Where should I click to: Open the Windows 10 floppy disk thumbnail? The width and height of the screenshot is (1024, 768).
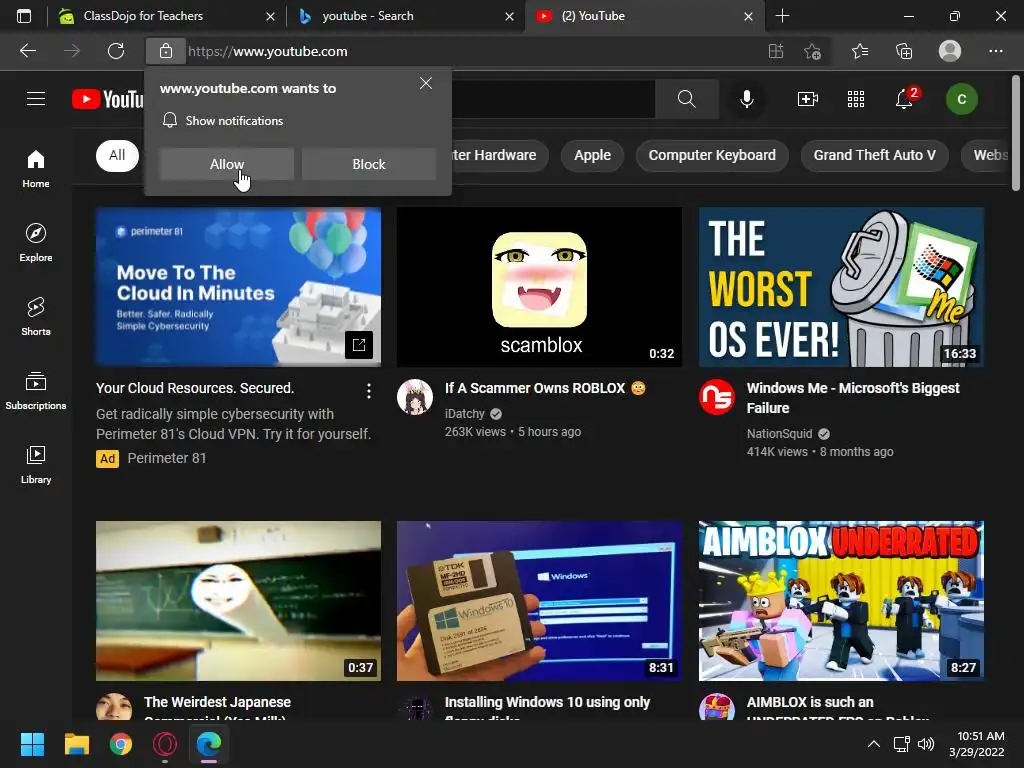click(539, 601)
